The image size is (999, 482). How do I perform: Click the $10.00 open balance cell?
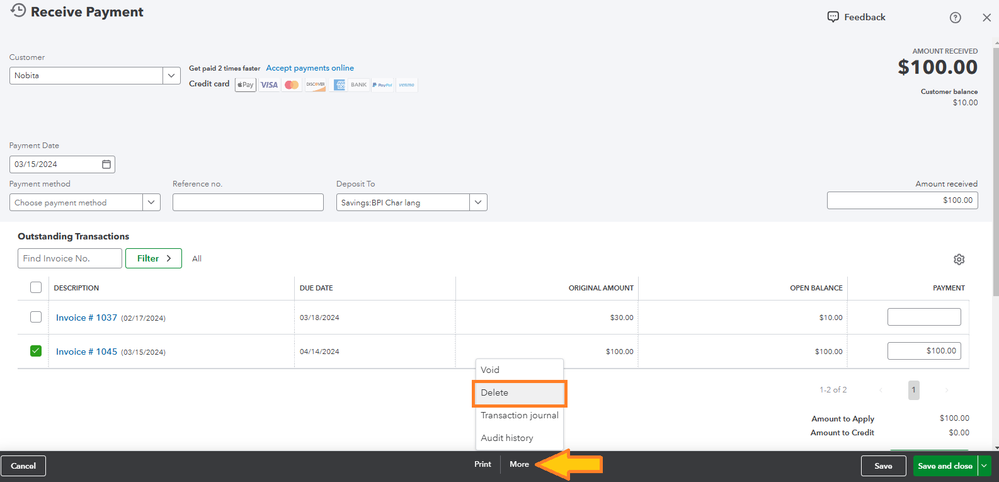pyautogui.click(x=830, y=317)
